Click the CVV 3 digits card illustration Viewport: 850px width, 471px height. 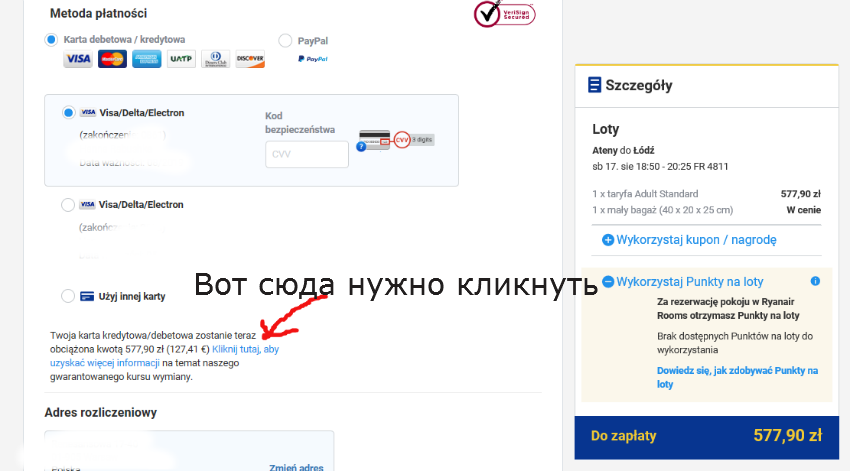click(396, 140)
